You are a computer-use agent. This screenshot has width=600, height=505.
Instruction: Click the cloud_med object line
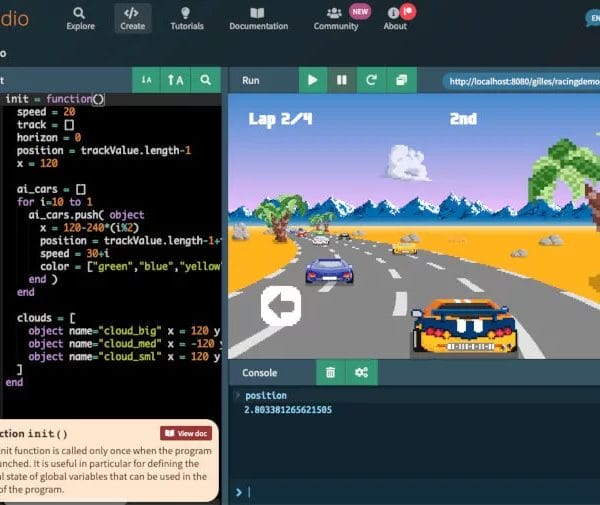point(124,344)
